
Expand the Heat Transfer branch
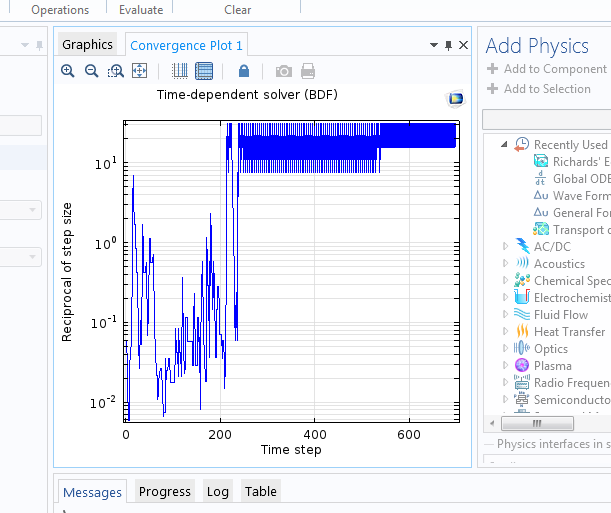(x=505, y=331)
